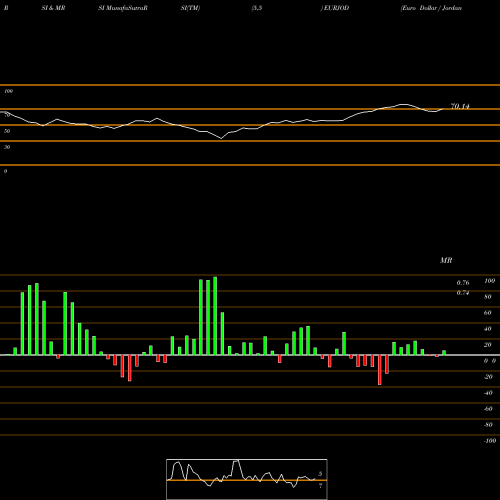Click the 'SI MunafaSutraR' header text

coord(123,8)
